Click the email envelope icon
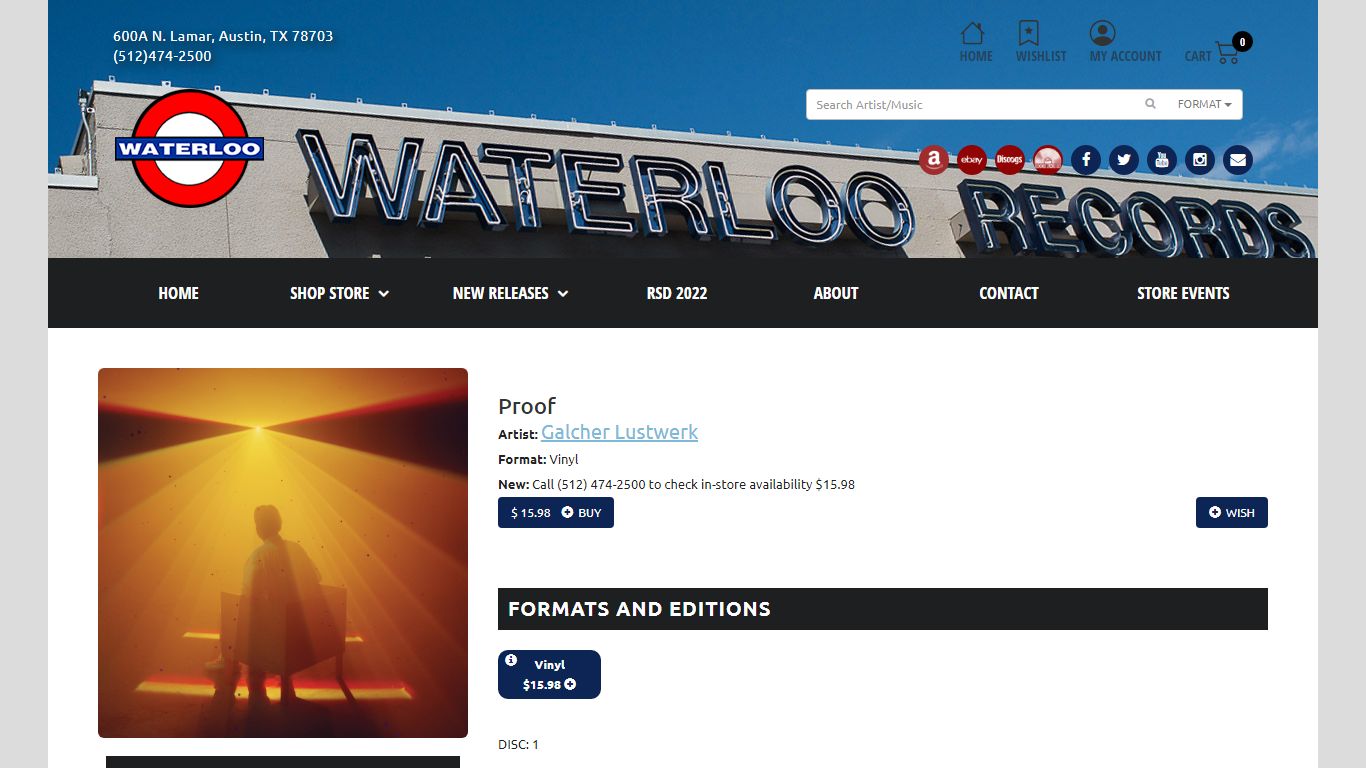The height and width of the screenshot is (768, 1366). click(1237, 160)
